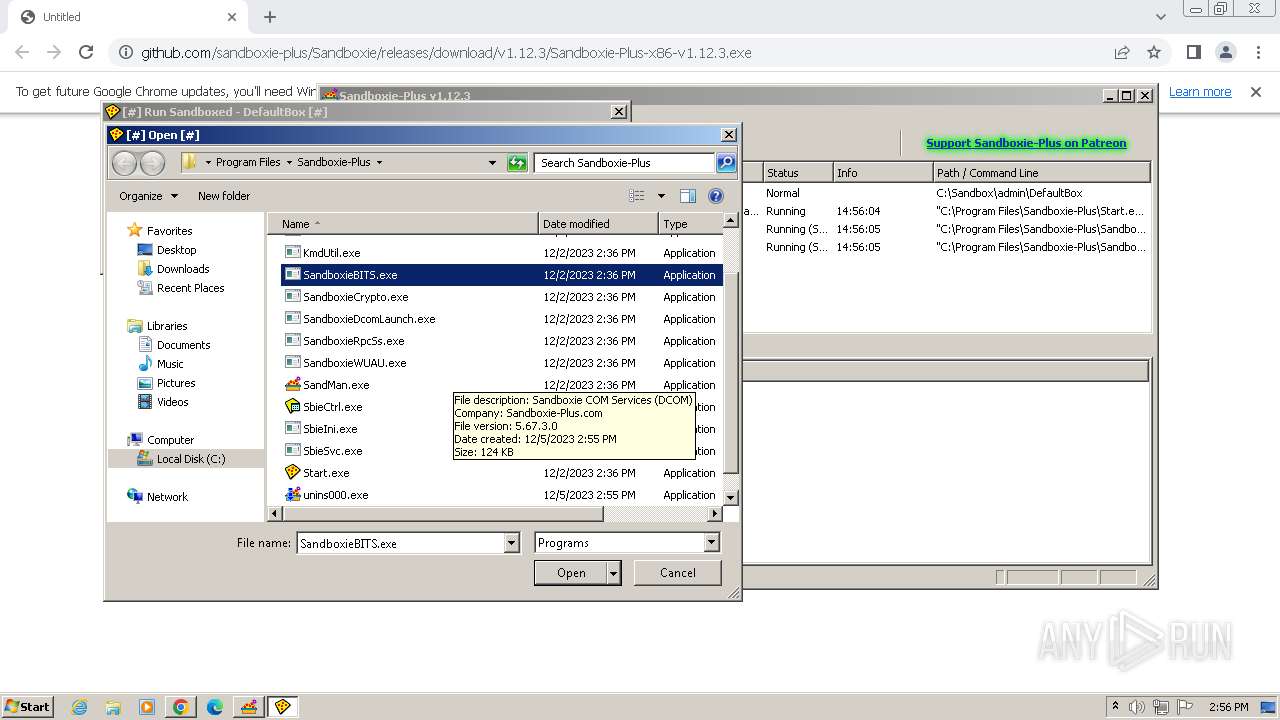The height and width of the screenshot is (720, 1280).
Task: Refresh the Sandboxie-Plus folder view
Action: (x=517, y=162)
